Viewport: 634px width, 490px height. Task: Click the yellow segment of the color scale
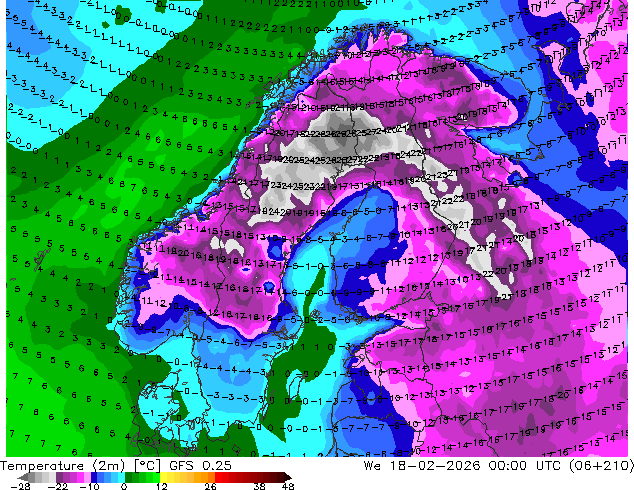coord(163,477)
